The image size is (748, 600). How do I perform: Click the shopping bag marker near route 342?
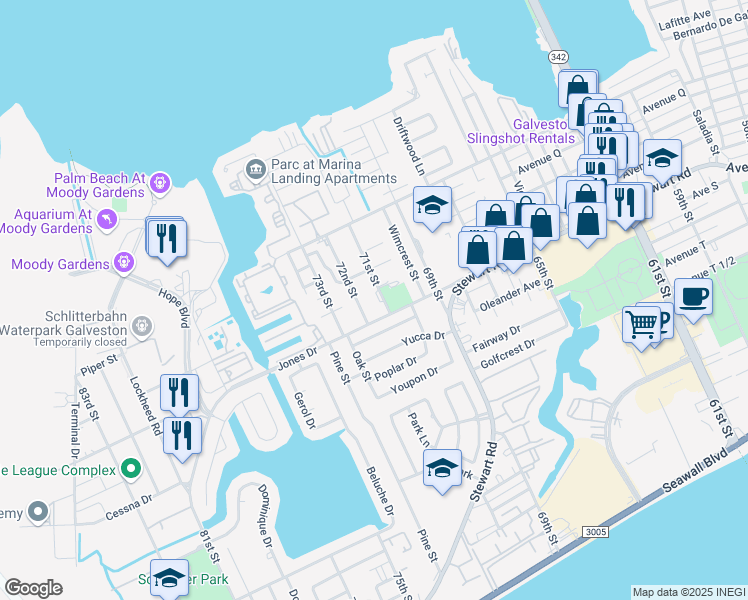click(578, 89)
